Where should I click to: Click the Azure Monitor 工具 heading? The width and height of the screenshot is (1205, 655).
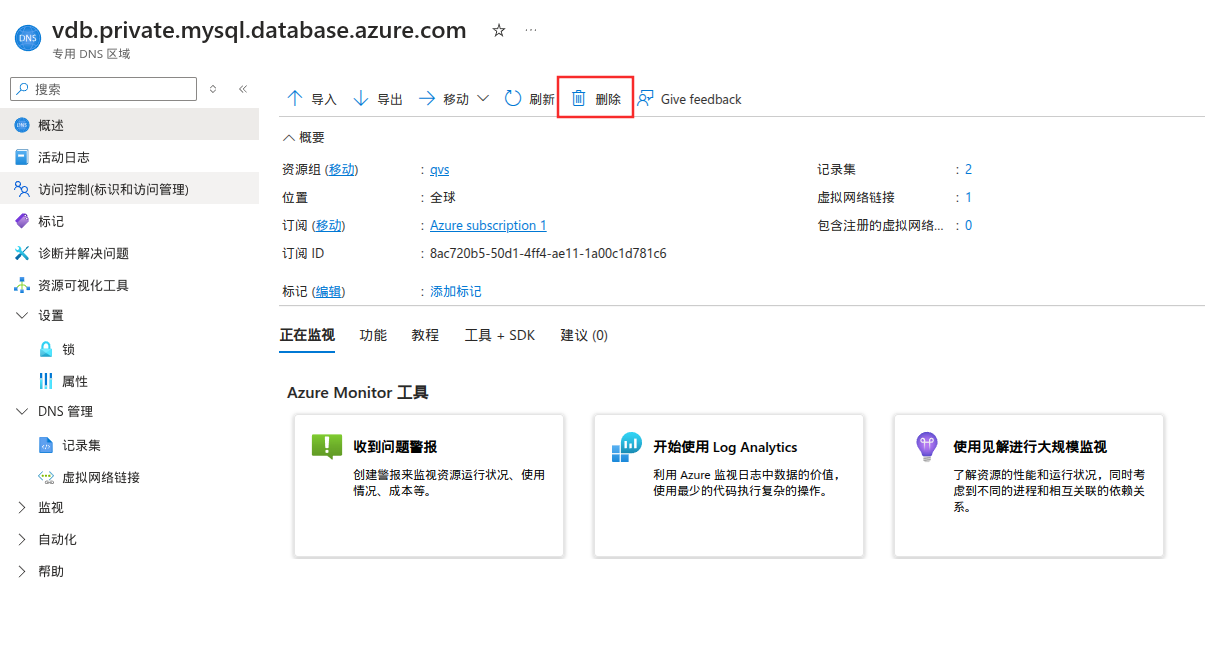[x=358, y=392]
